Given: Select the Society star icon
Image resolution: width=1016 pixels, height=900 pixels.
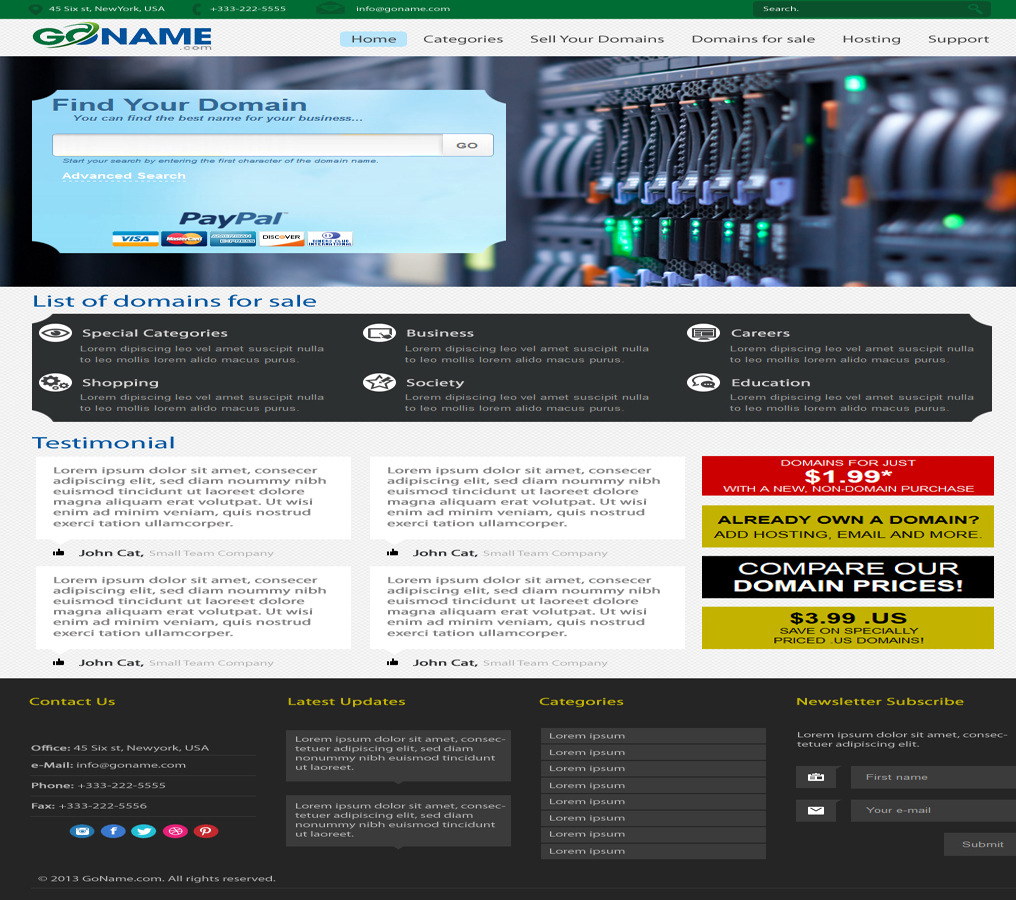Looking at the screenshot, I should tap(379, 382).
